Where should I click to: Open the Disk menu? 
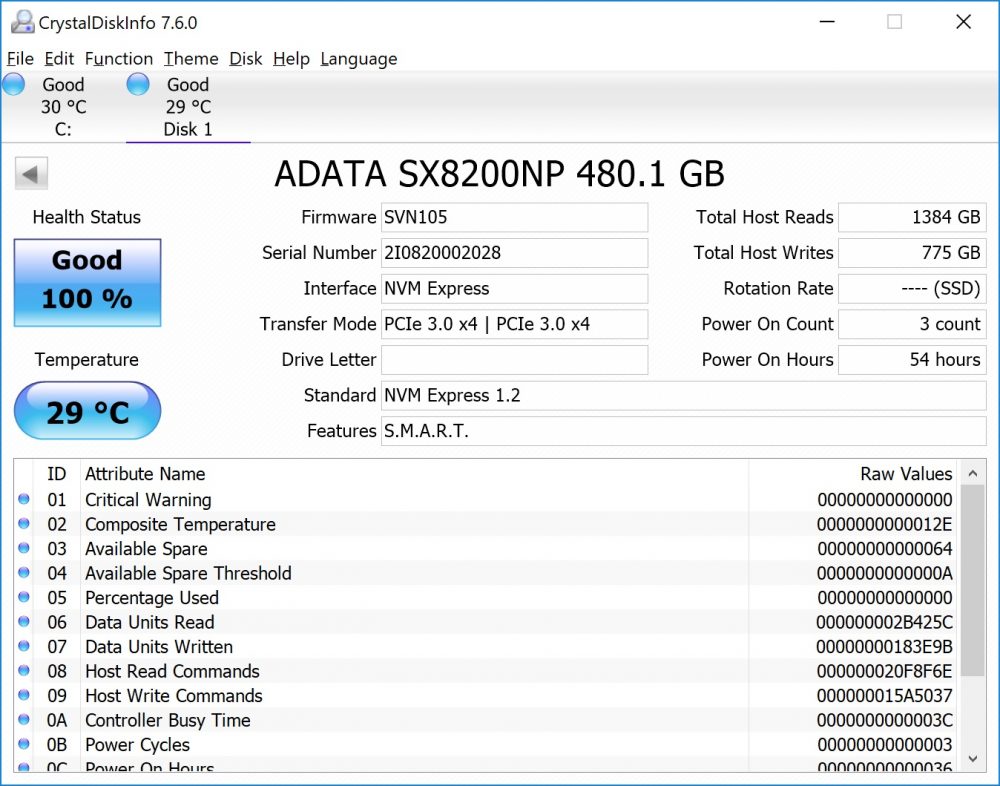(x=246, y=59)
